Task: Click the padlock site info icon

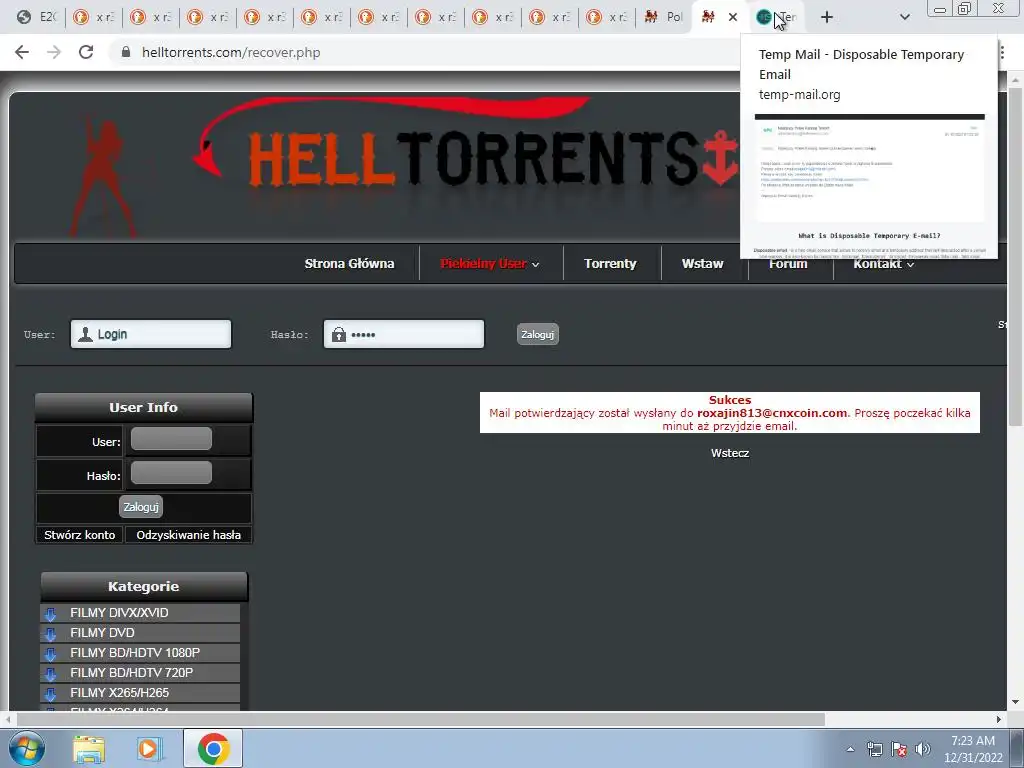Action: click(x=126, y=52)
